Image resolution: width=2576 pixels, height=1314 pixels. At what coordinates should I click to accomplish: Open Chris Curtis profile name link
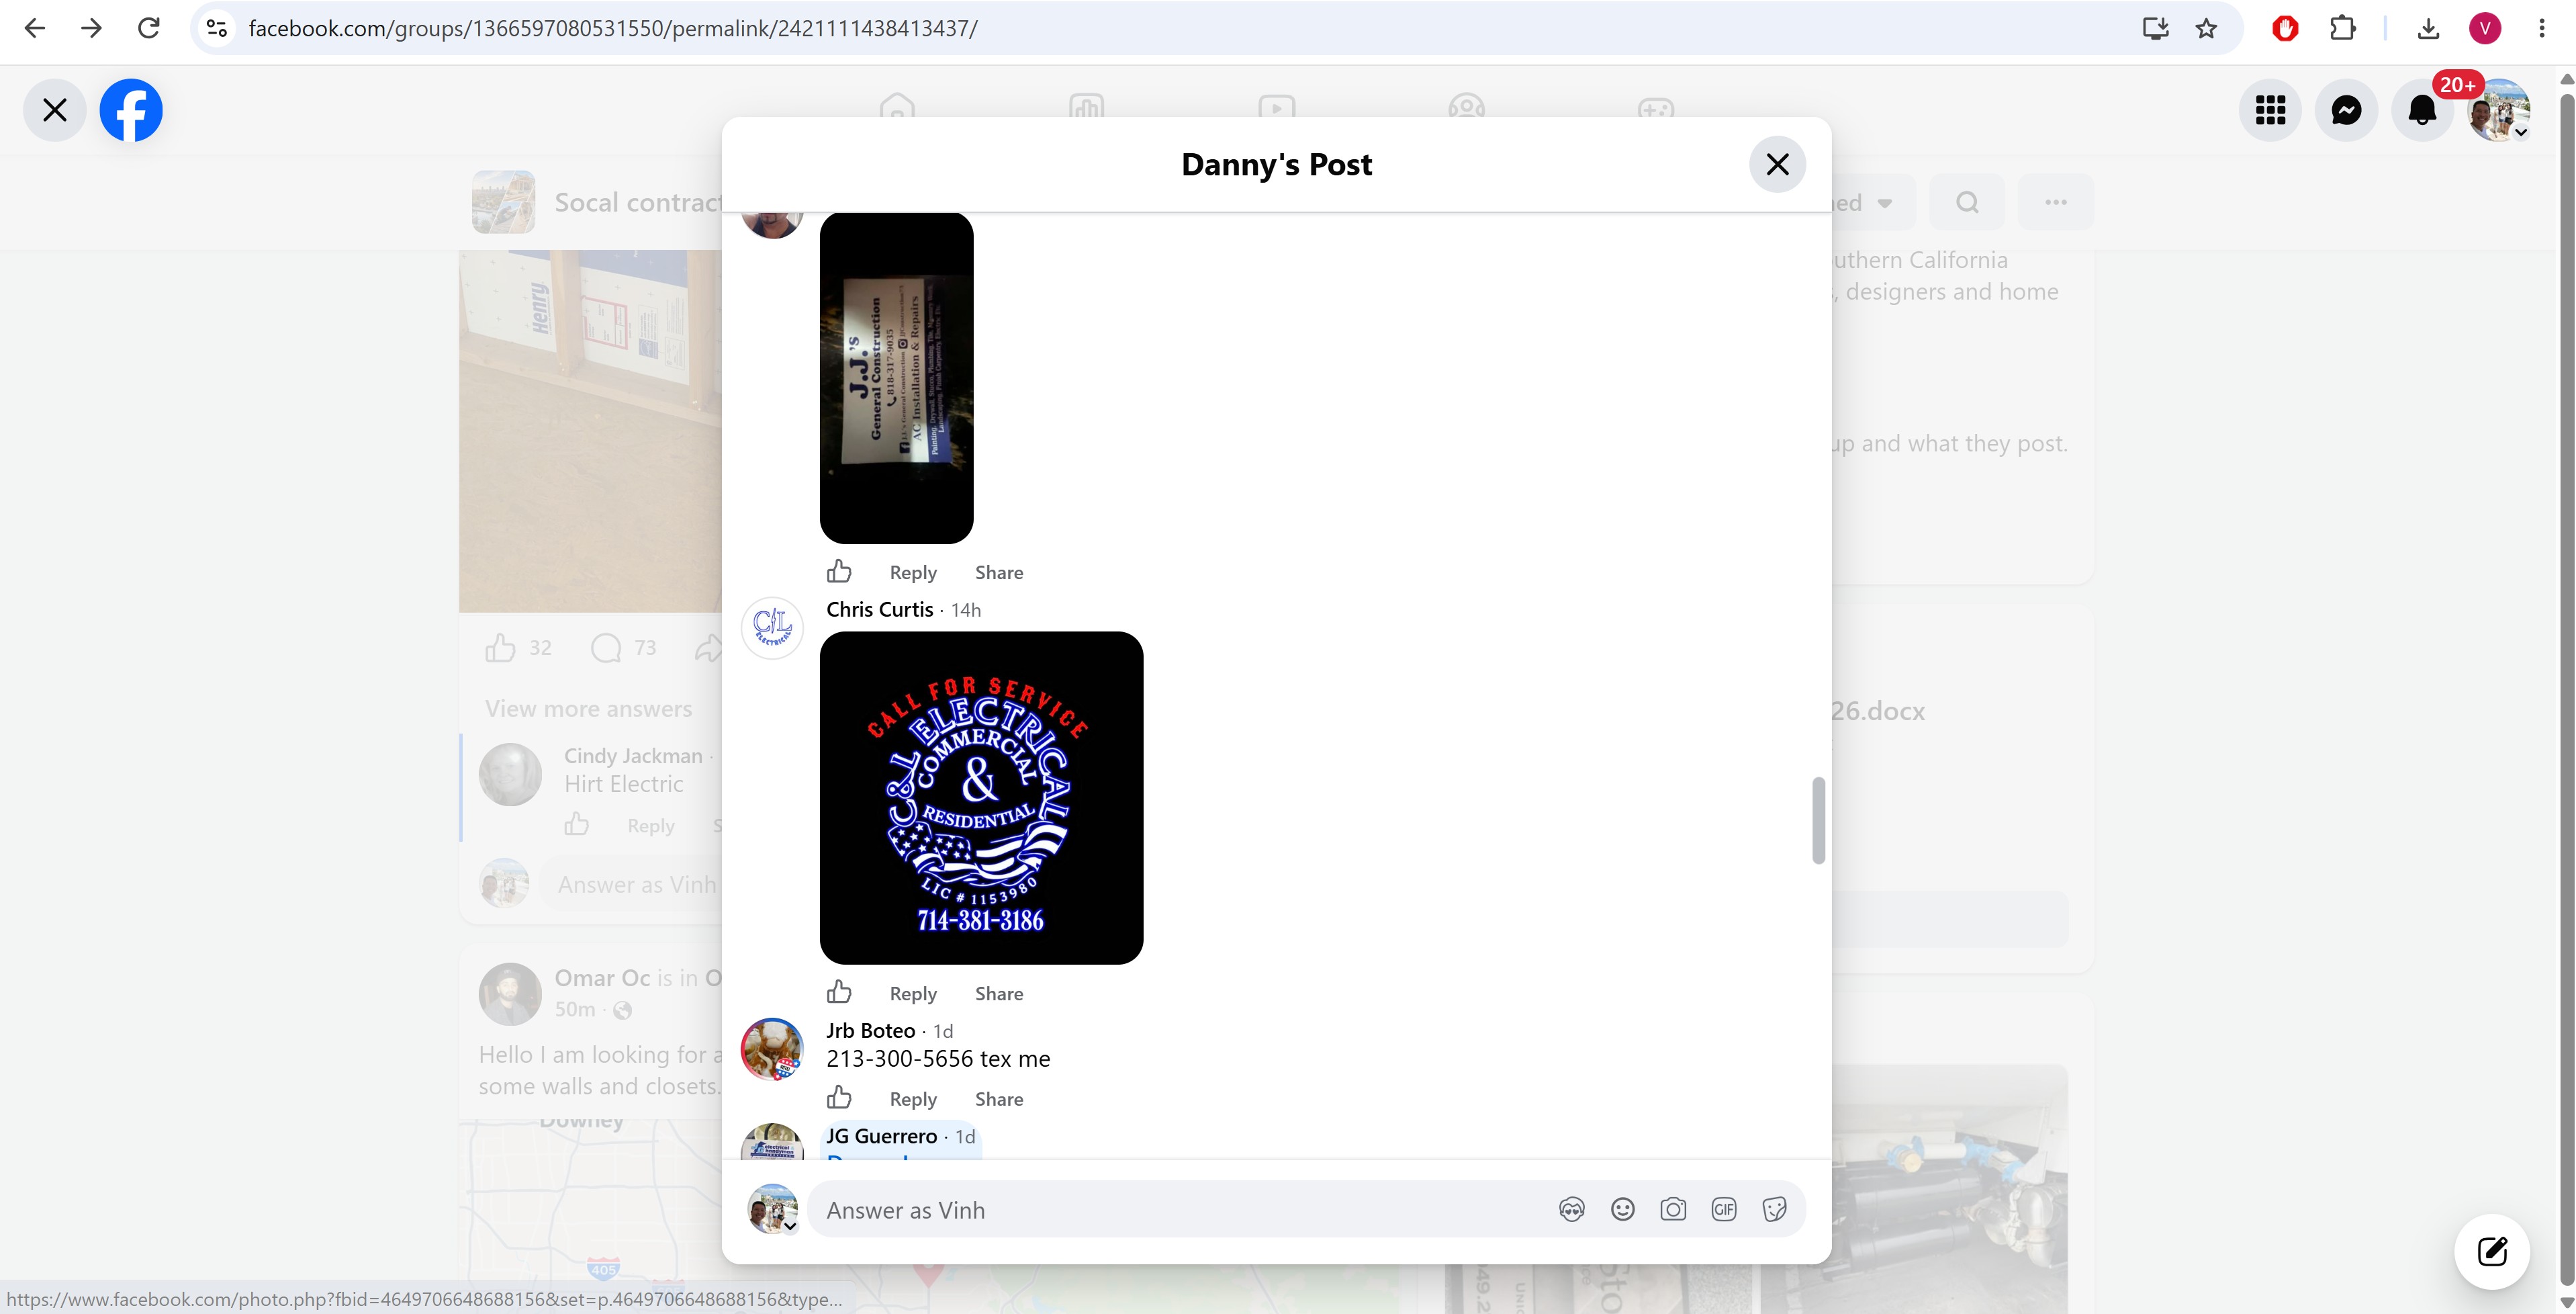coord(880,609)
